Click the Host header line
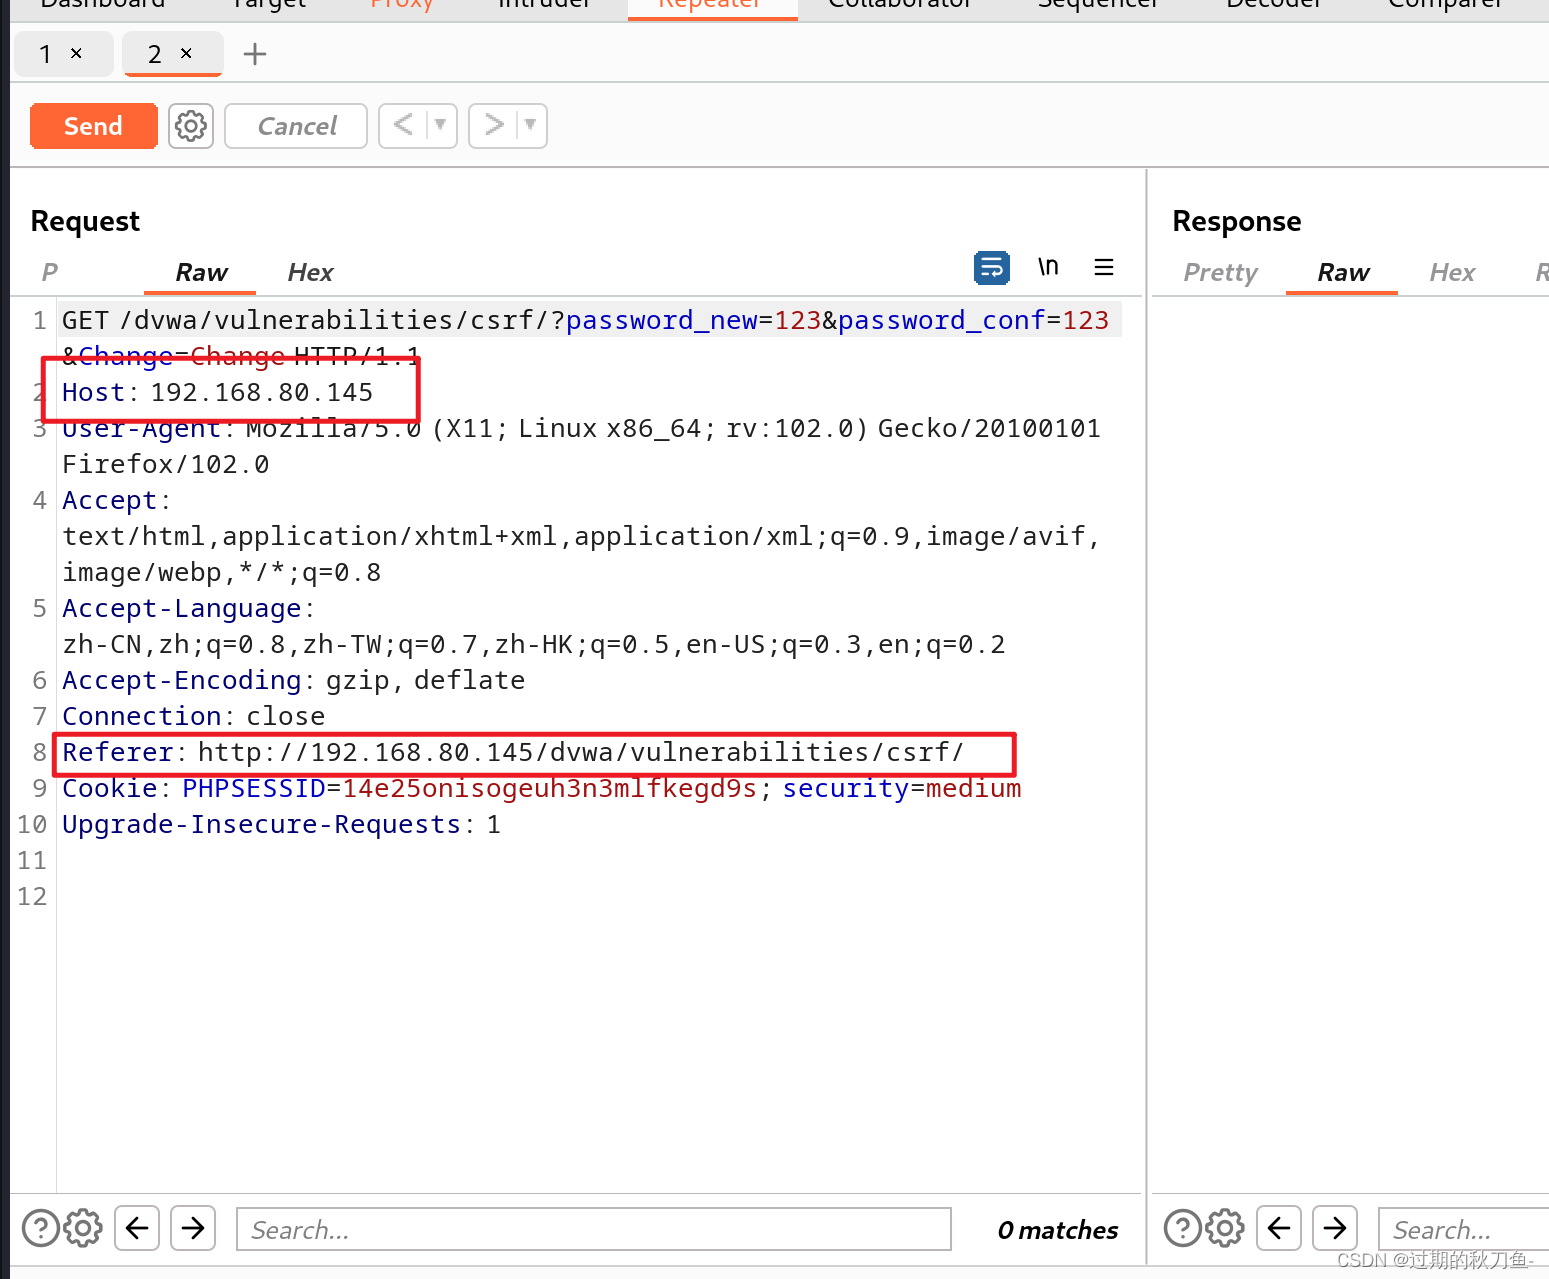Viewport: 1549px width, 1279px height. [217, 392]
